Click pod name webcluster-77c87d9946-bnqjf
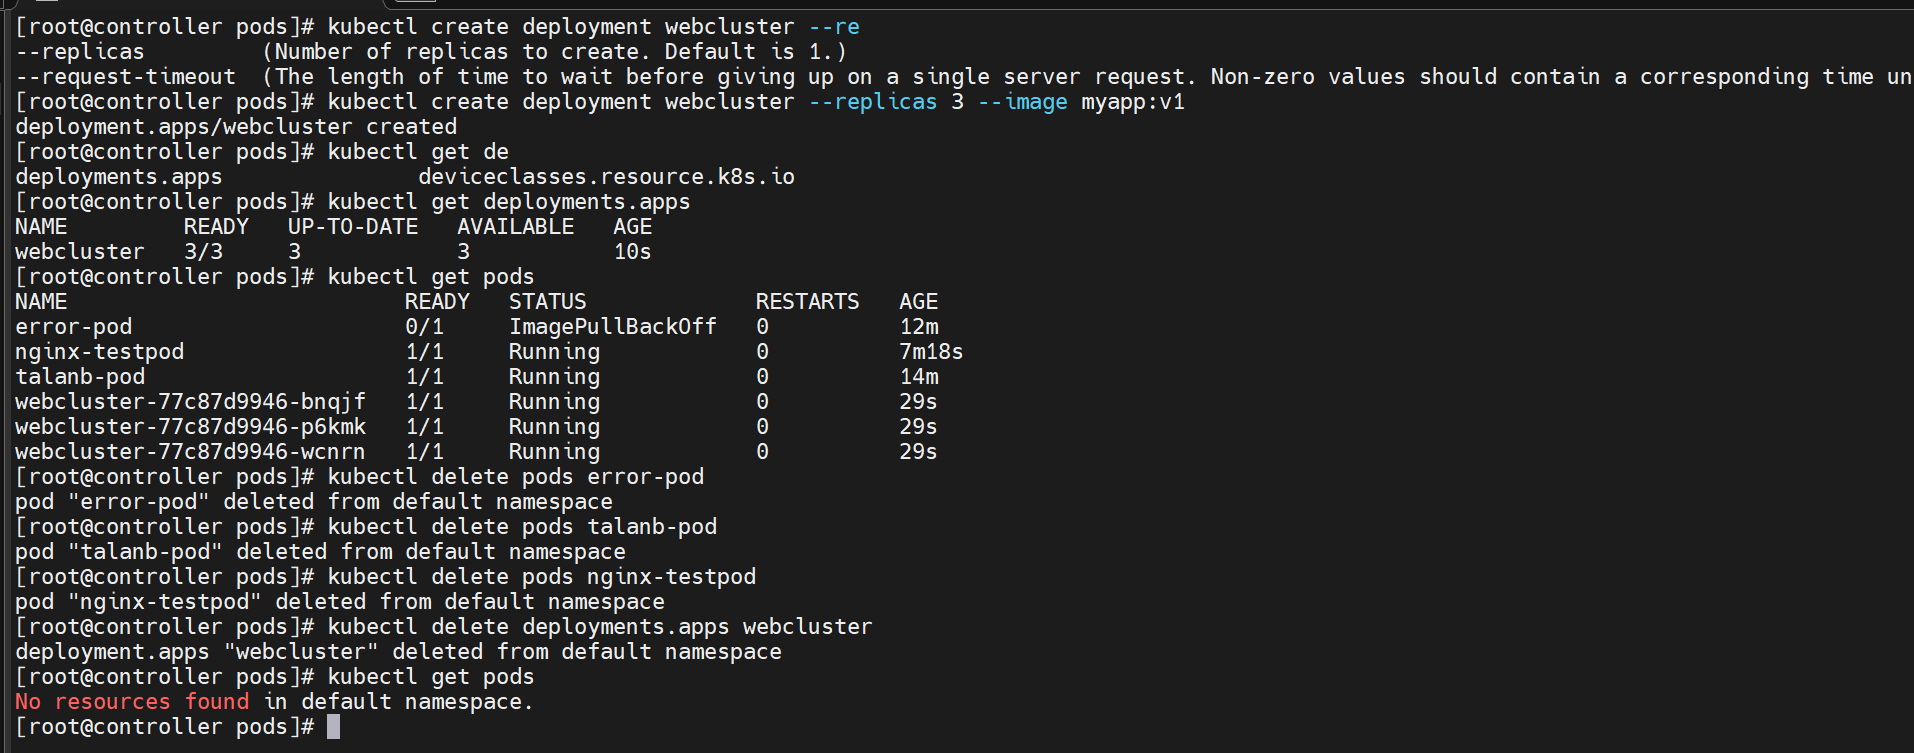This screenshot has width=1914, height=753. point(190,402)
